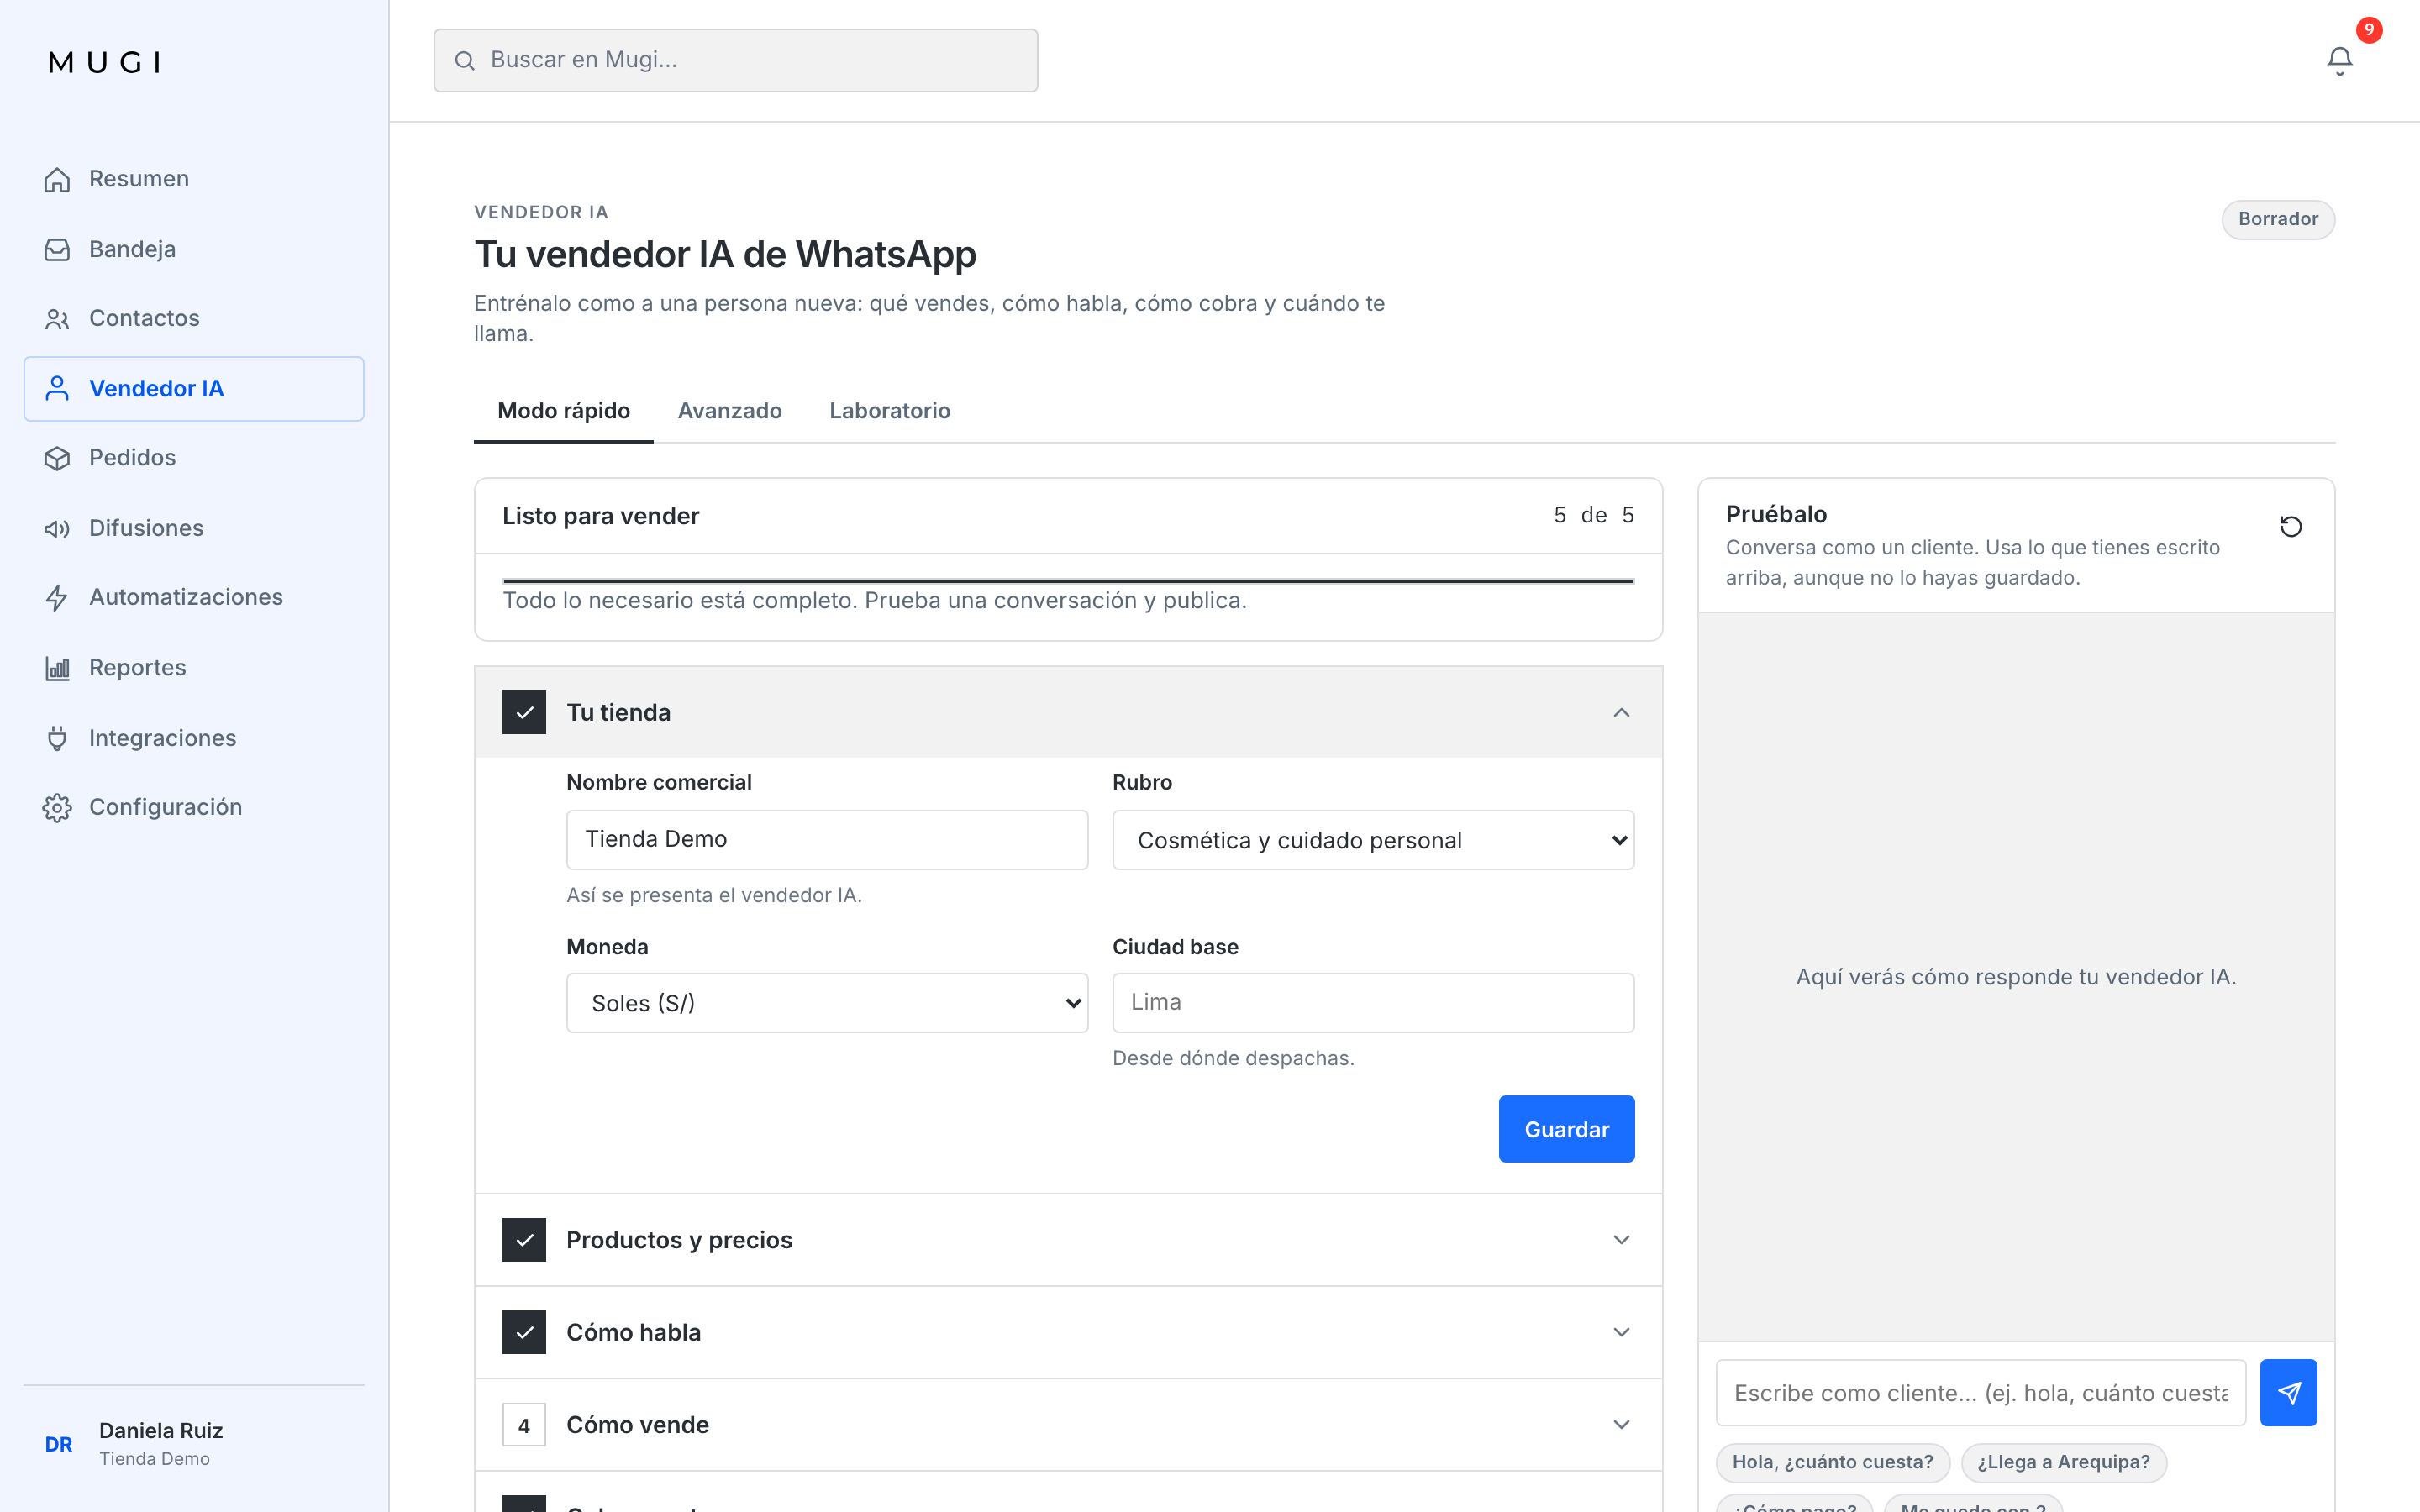Screen dimensions: 2420x1512
Task: Click the Ciudad base input
Action: coord(1373,1002)
